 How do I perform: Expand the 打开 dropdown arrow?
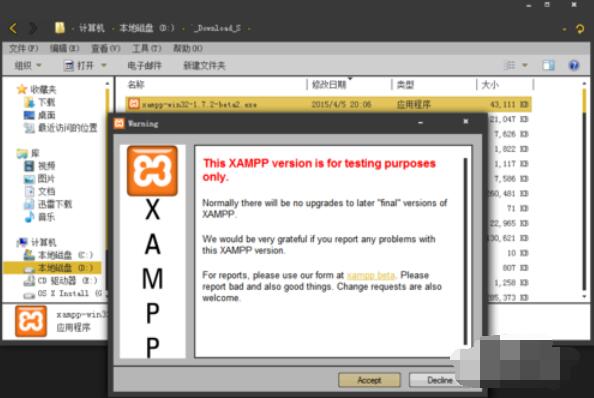point(103,66)
